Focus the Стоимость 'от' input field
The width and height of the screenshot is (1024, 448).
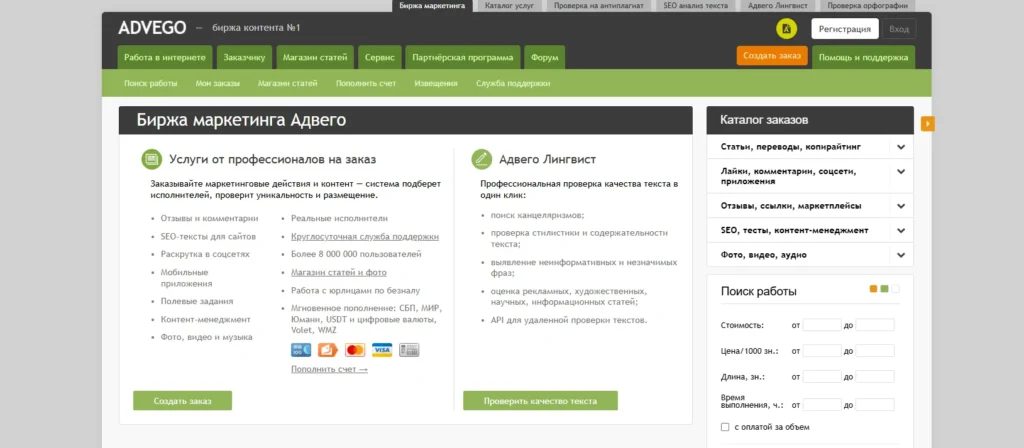pyautogui.click(x=822, y=325)
